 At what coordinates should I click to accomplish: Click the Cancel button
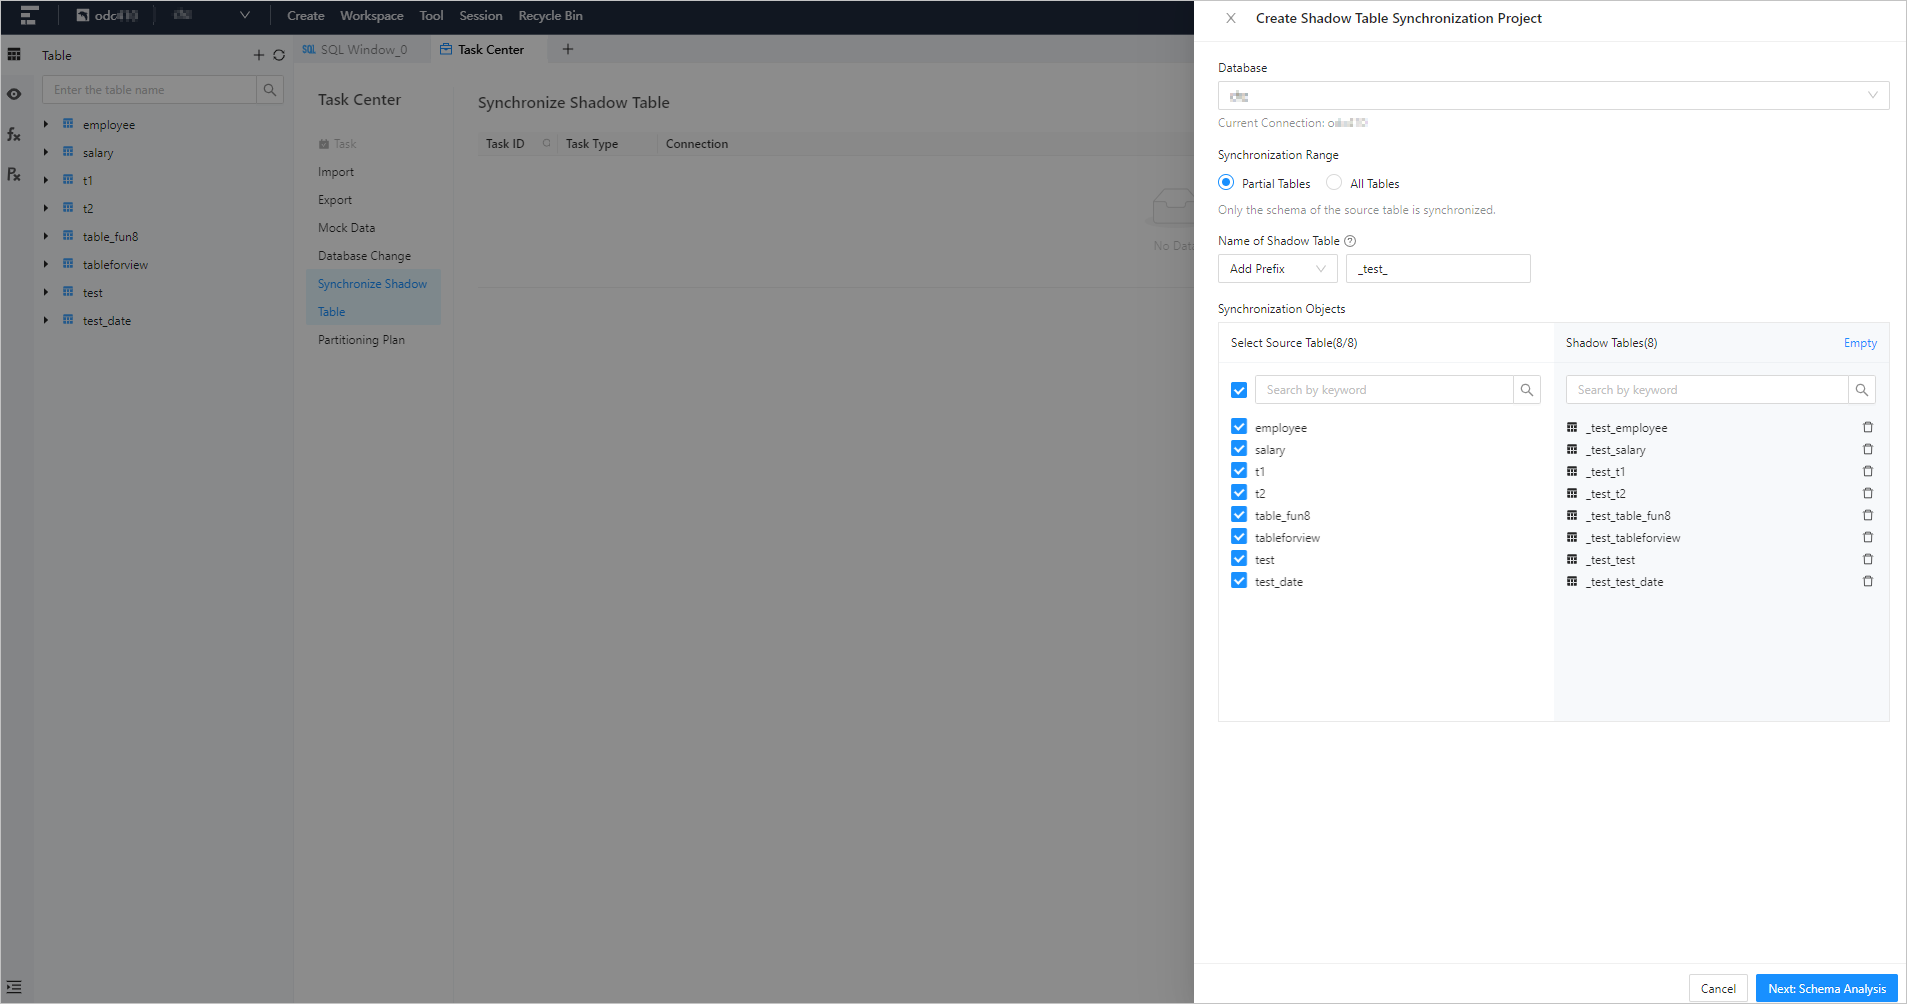pyautogui.click(x=1718, y=988)
